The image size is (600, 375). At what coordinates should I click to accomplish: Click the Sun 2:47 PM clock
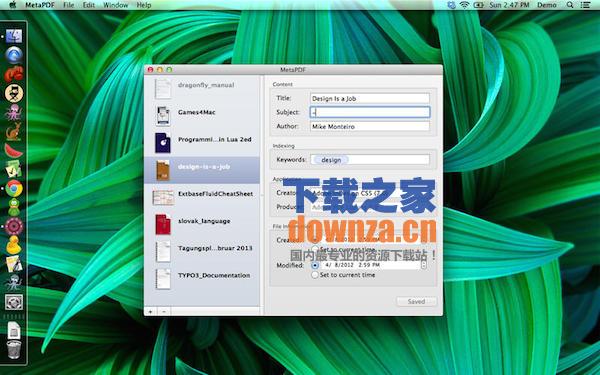point(509,5)
